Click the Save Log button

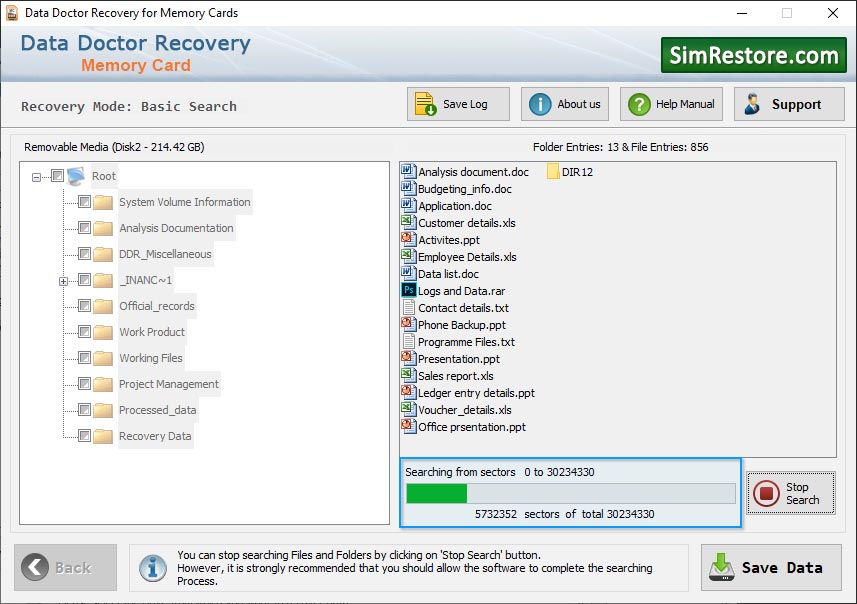(458, 104)
